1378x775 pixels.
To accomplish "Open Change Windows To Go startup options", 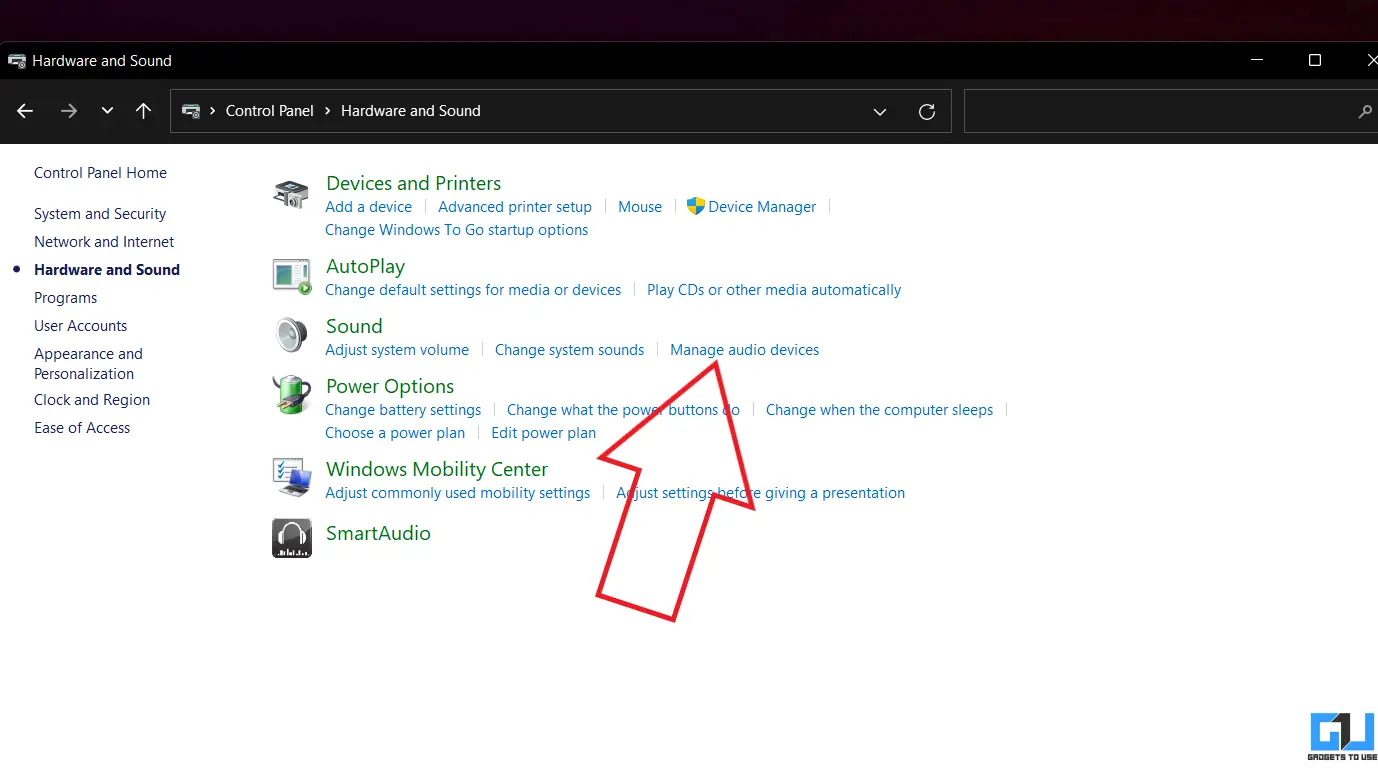I will click(x=456, y=230).
